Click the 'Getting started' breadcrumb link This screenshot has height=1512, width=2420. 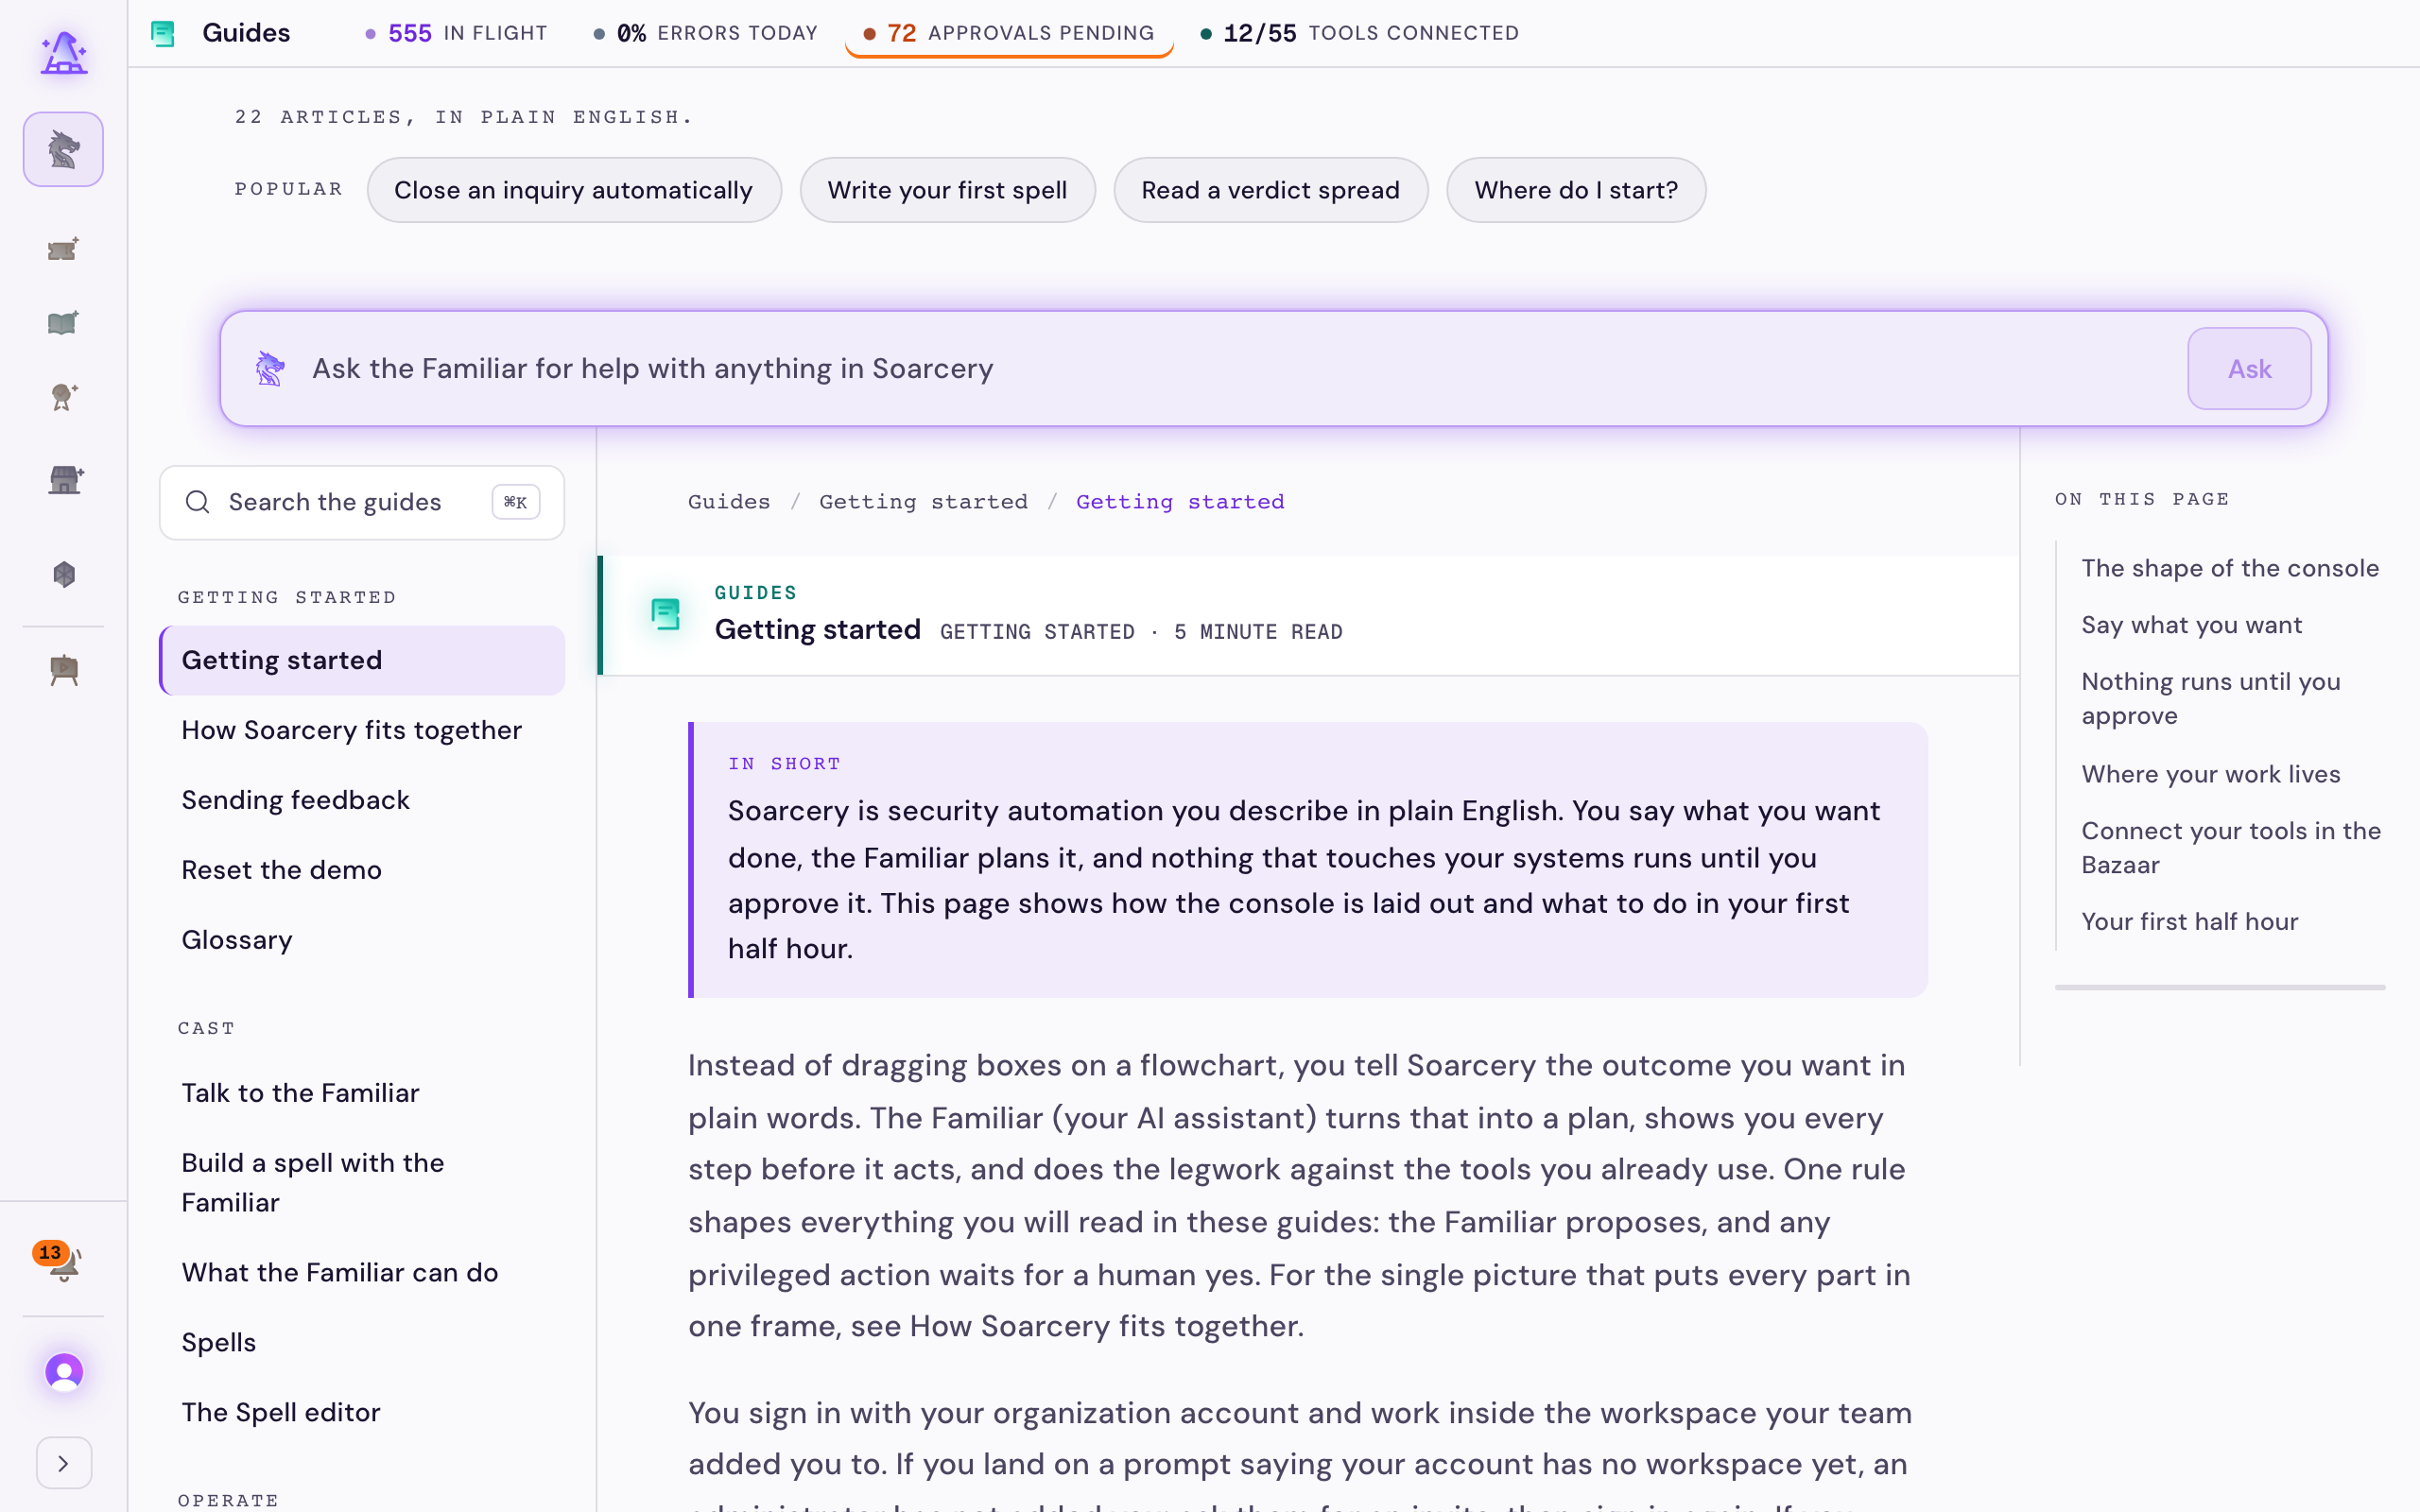tap(923, 502)
